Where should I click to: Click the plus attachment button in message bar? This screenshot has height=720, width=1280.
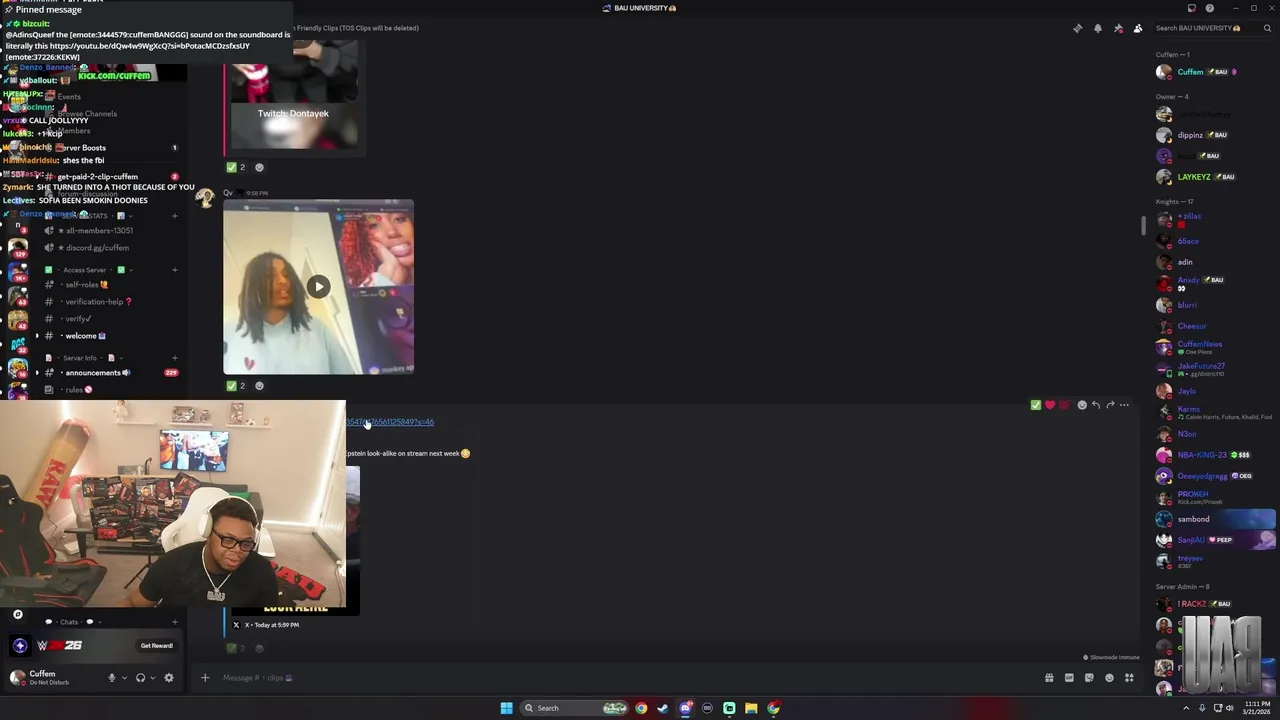205,678
